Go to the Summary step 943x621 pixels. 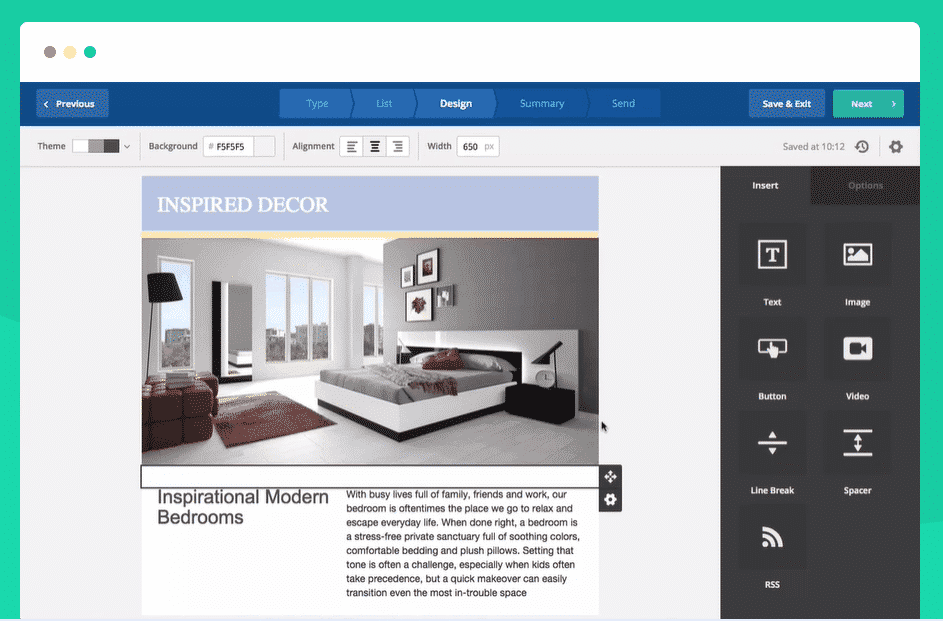coord(542,103)
